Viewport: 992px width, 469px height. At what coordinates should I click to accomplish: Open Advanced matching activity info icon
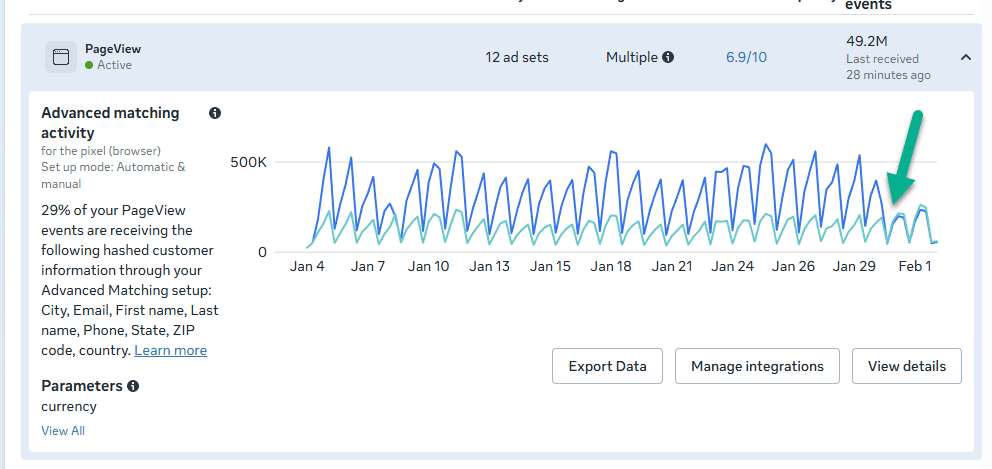[x=215, y=113]
